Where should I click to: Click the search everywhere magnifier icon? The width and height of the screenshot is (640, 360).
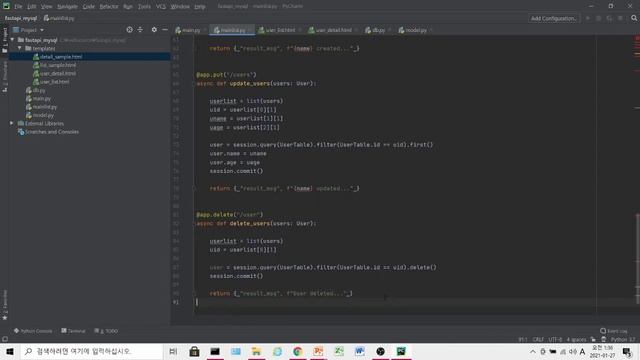(x=634, y=18)
